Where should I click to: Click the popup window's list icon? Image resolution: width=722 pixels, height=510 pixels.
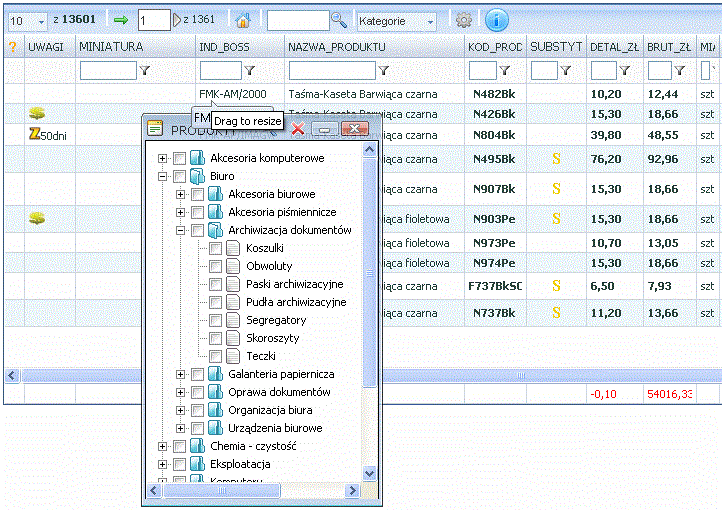[155, 128]
